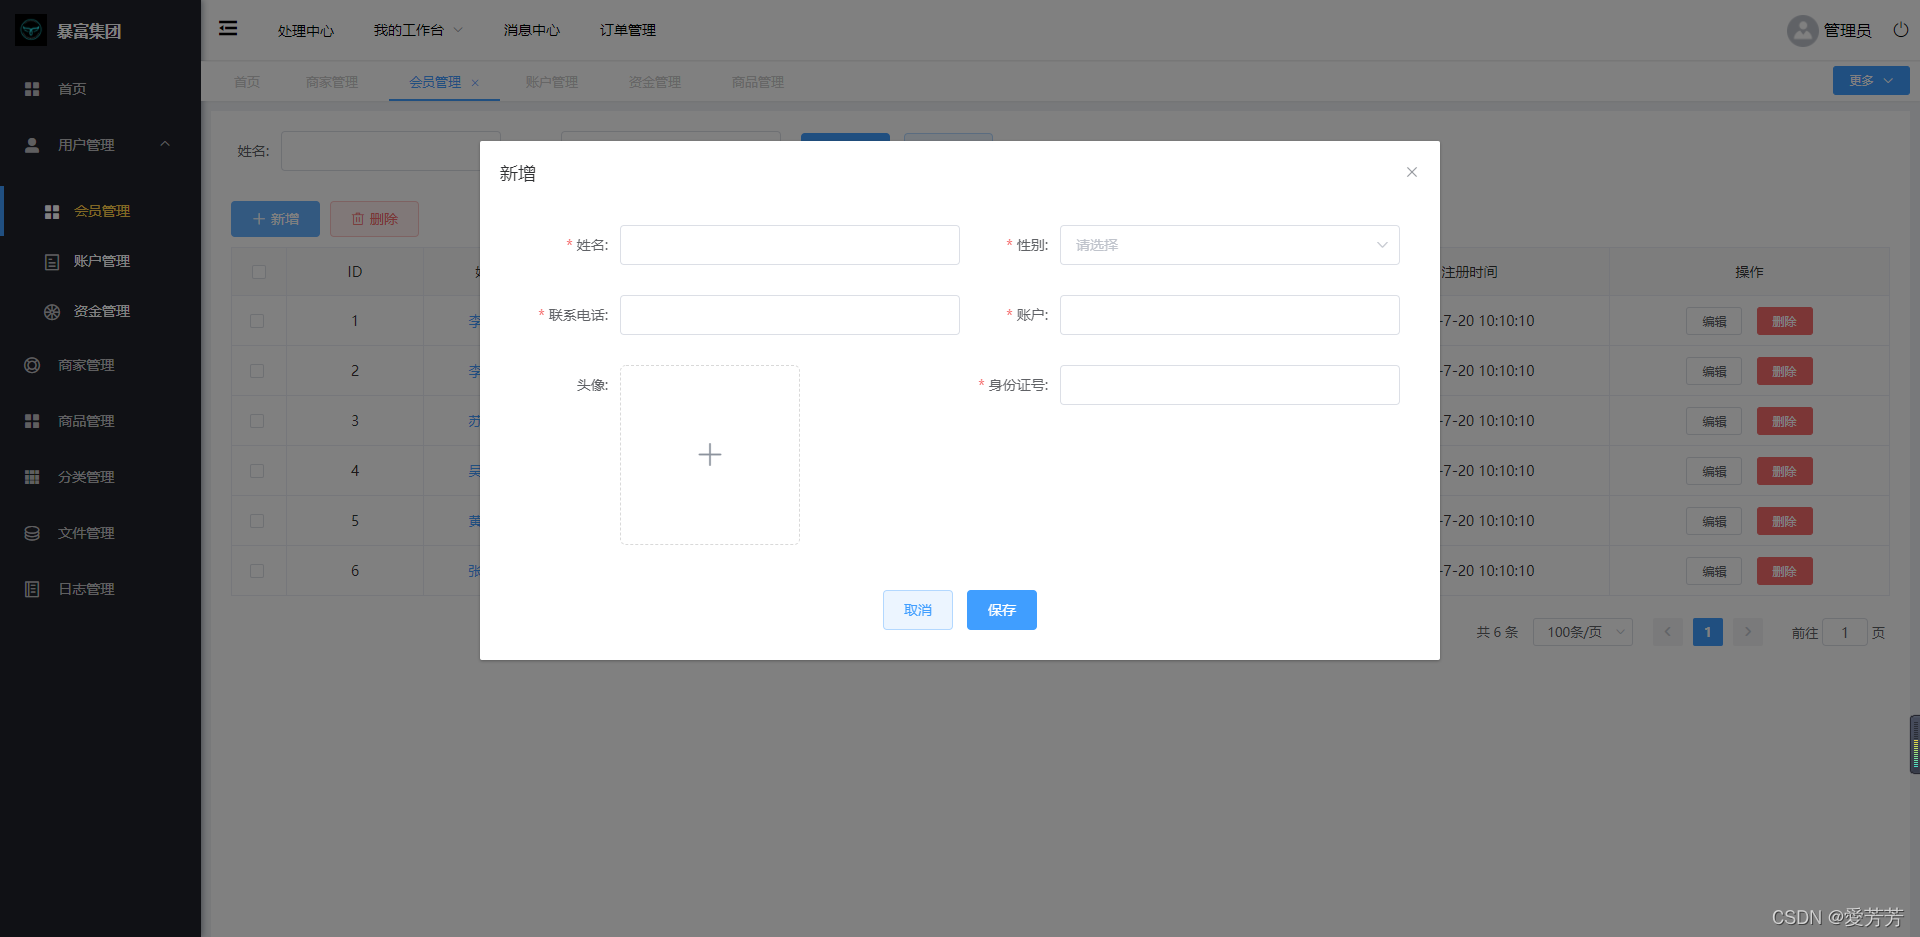Screen dimensions: 1920x937
Task: Close the 新增 dialog with X
Action: tap(1412, 172)
